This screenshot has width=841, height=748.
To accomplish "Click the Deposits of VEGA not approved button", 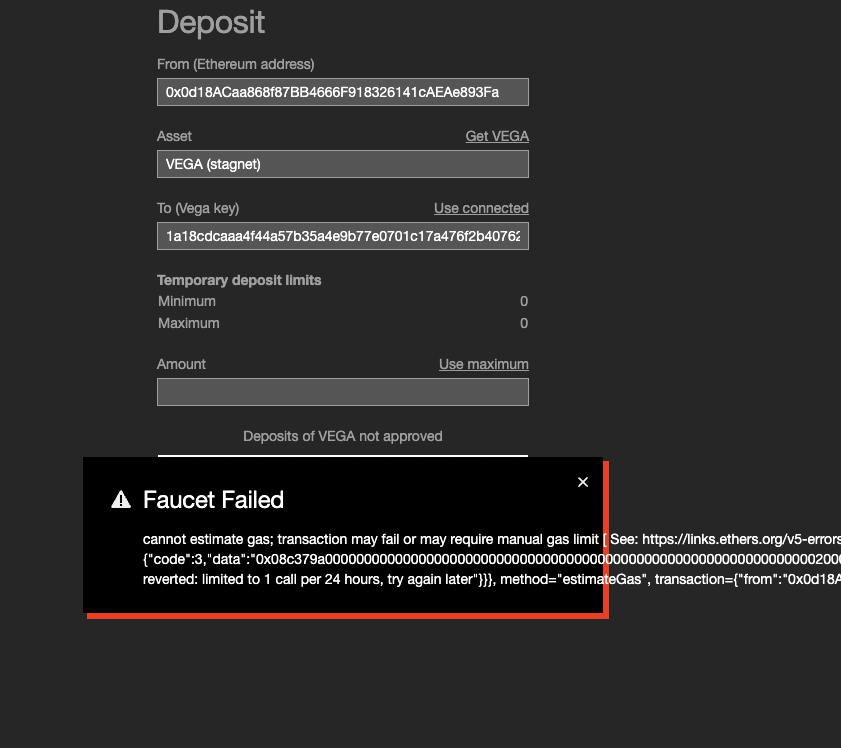I will tap(342, 436).
